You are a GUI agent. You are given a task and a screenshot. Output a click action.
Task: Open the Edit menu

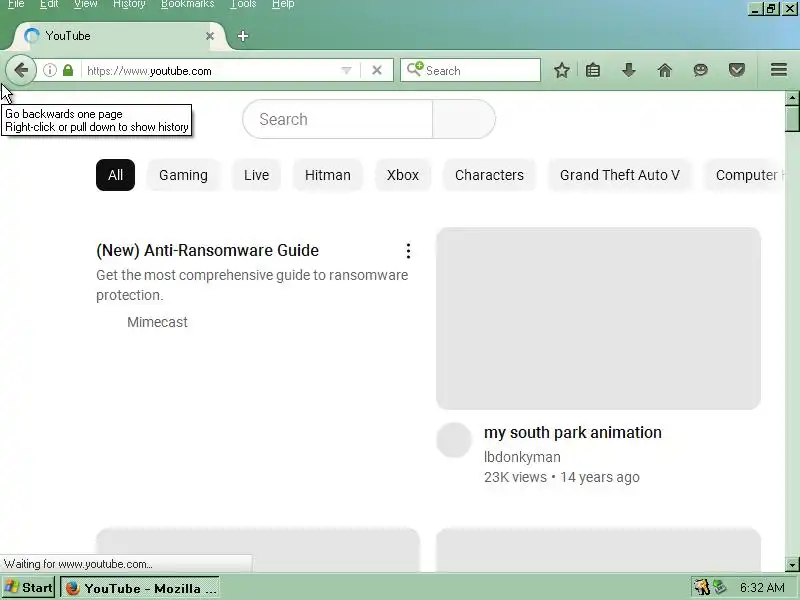[49, 4]
